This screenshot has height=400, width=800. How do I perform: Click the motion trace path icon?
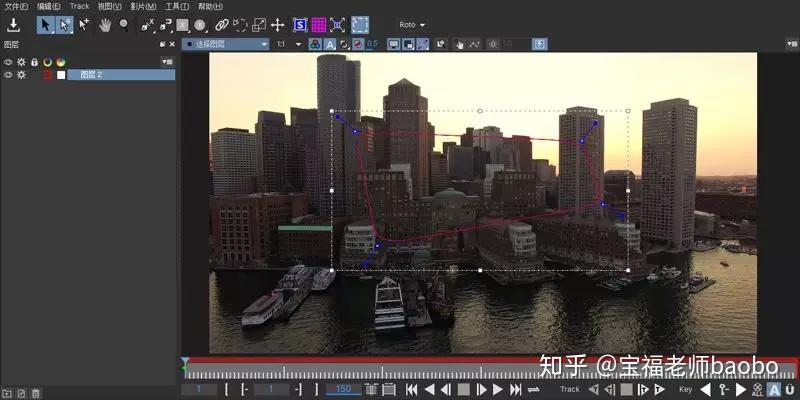tap(474, 44)
